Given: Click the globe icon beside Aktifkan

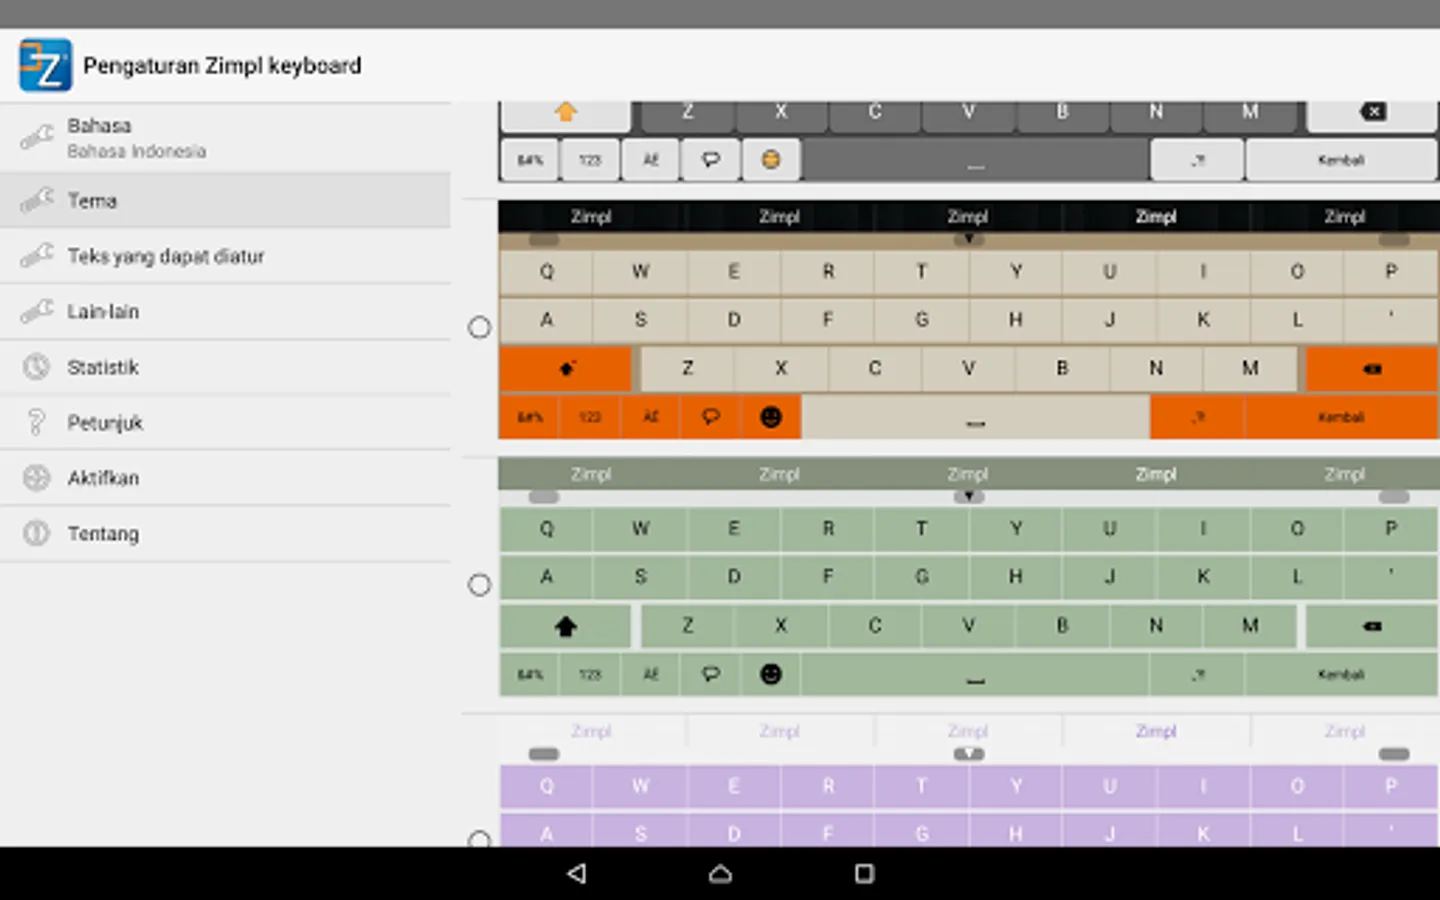Looking at the screenshot, I should pyautogui.click(x=37, y=478).
